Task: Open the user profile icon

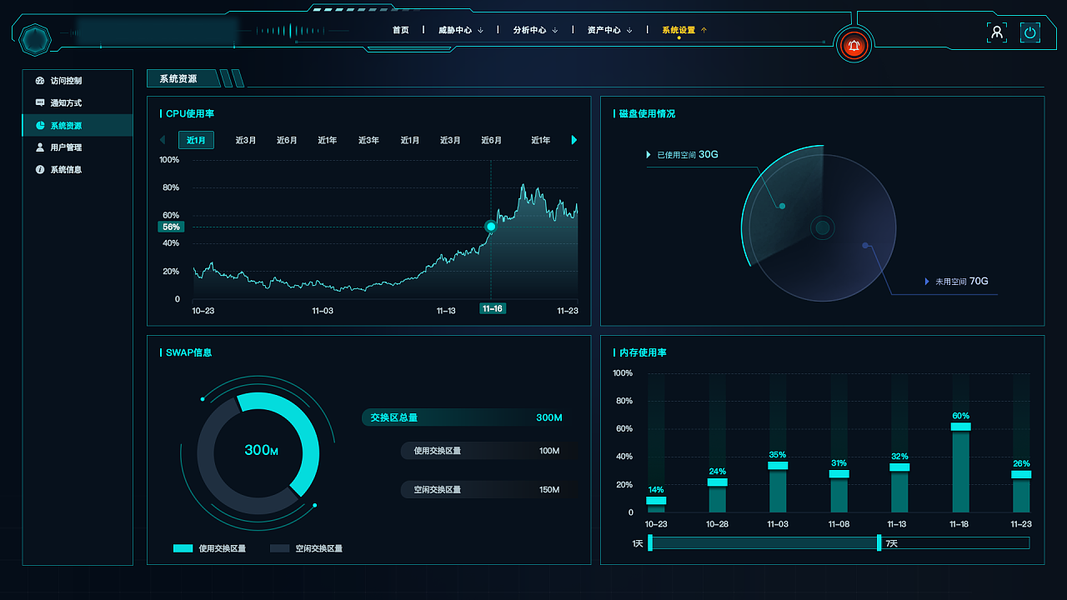Action: click(997, 32)
